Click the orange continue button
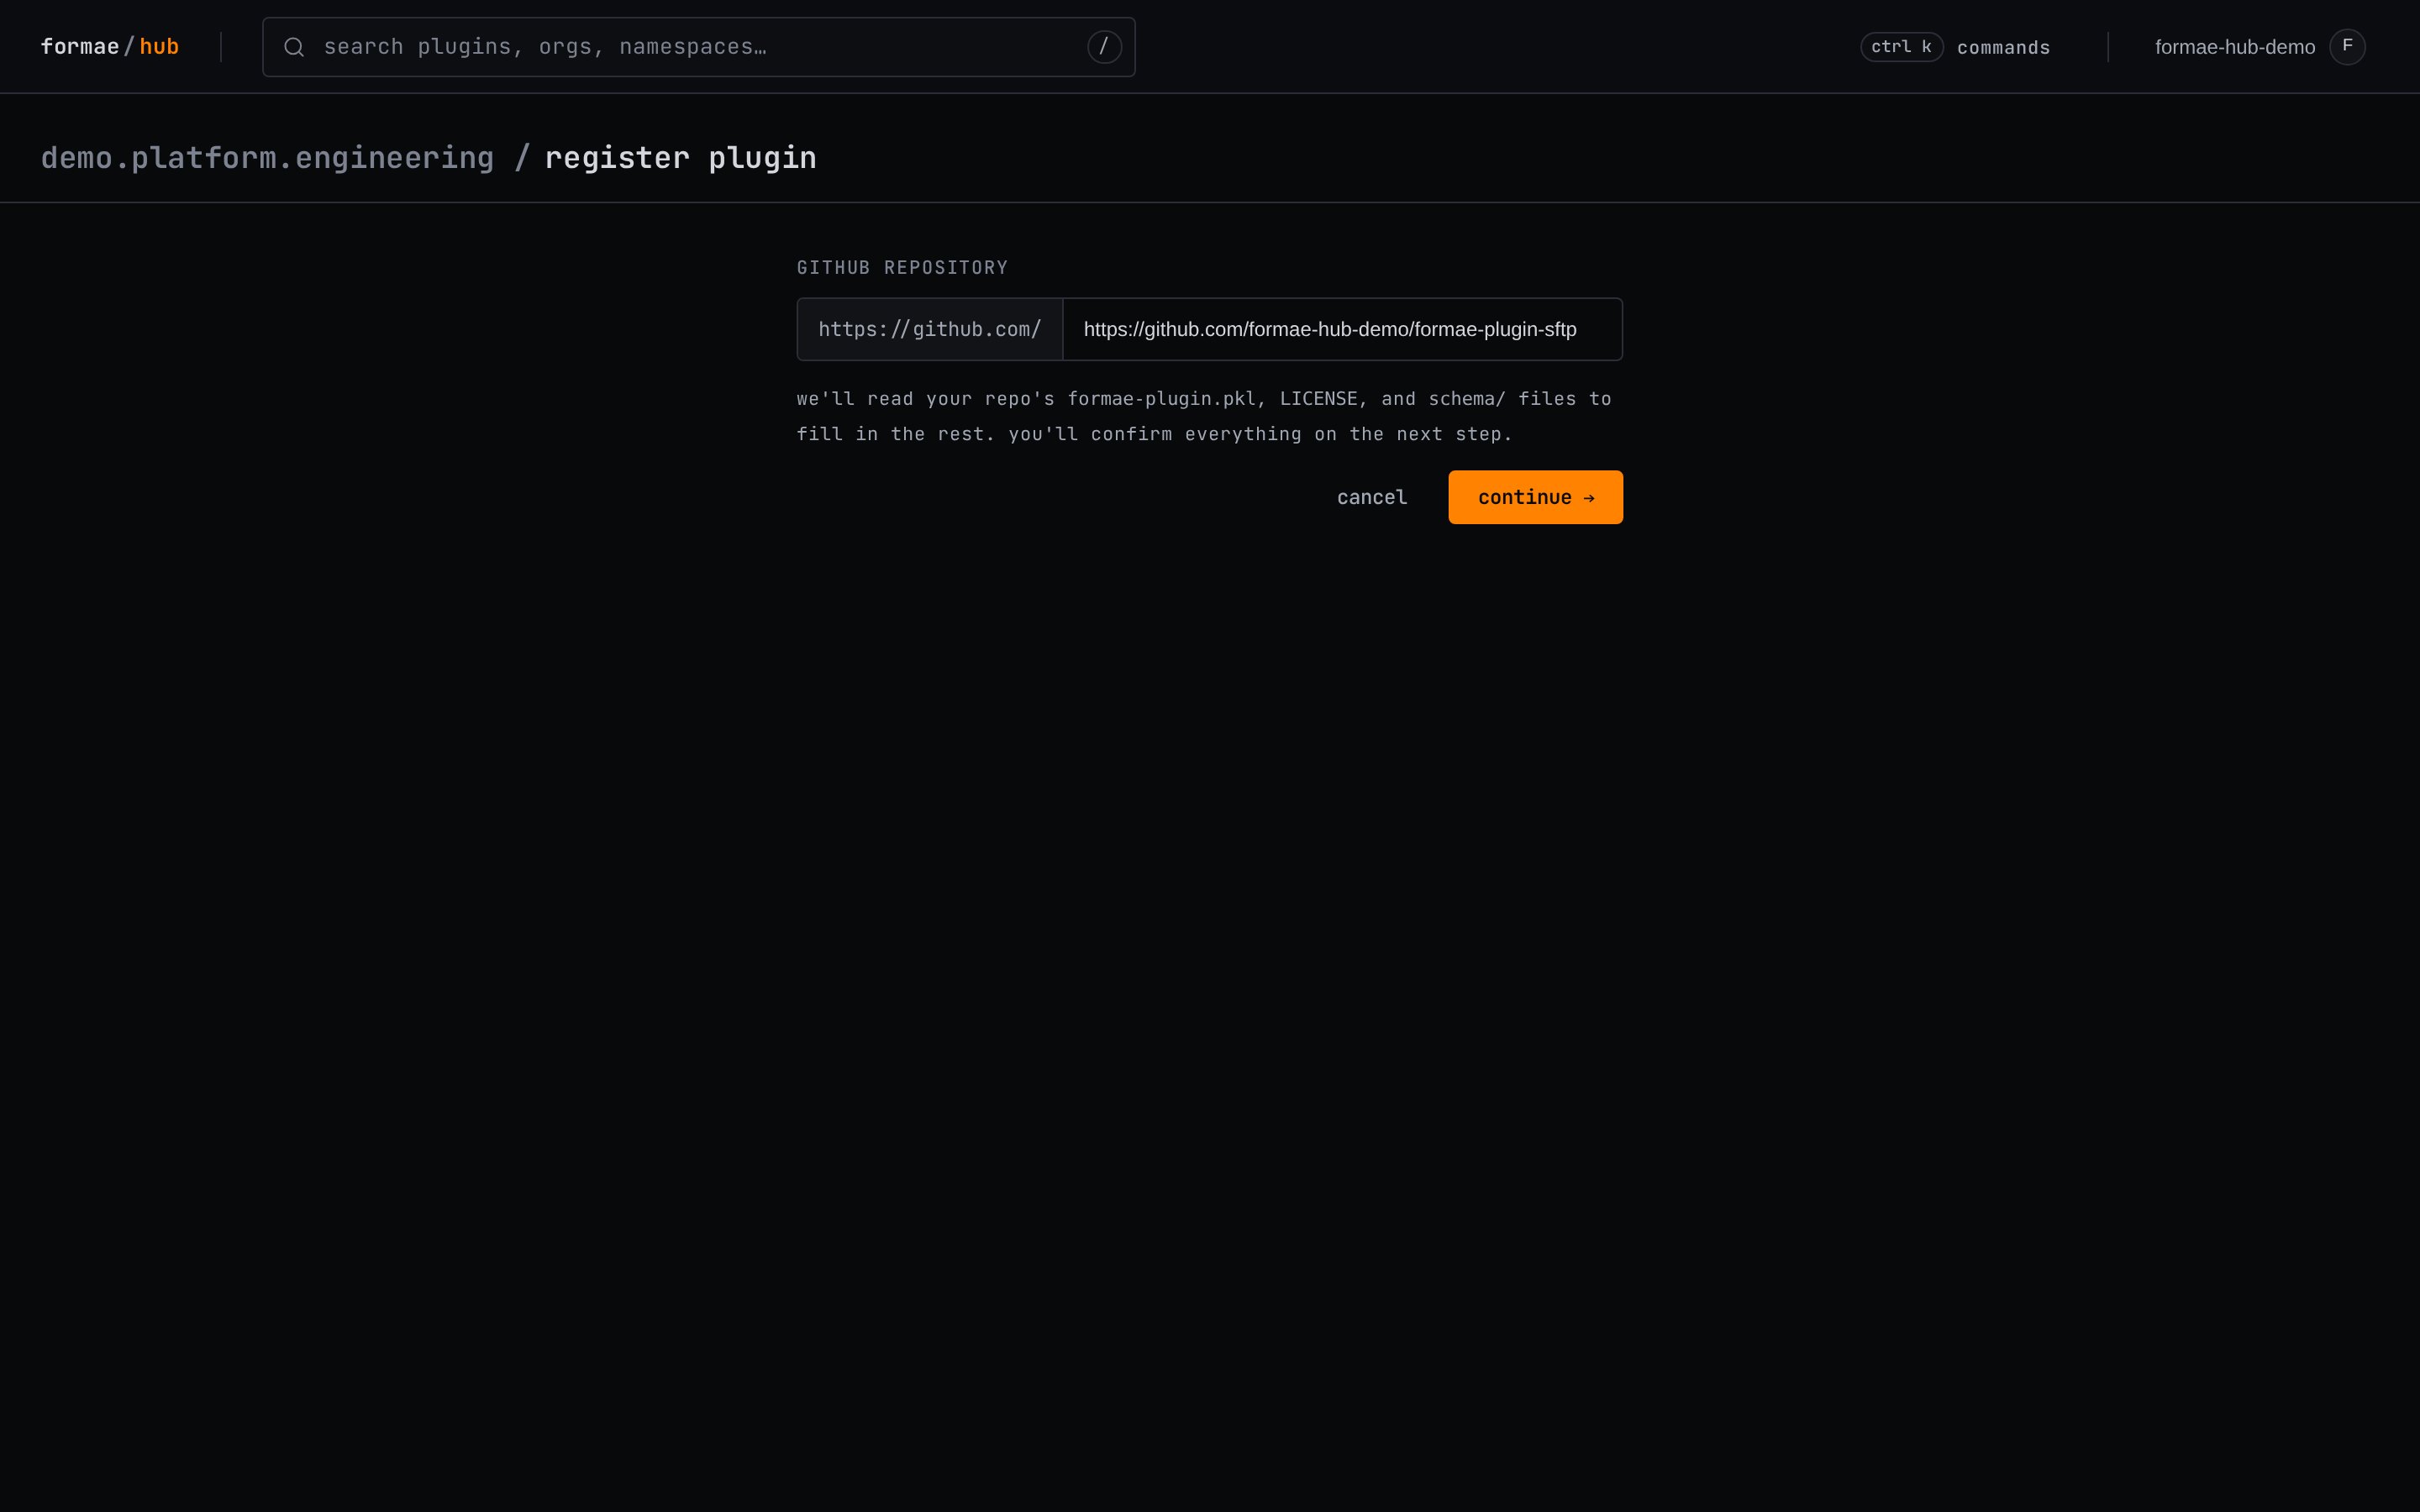Viewport: 2420px width, 1512px height. coord(1535,497)
